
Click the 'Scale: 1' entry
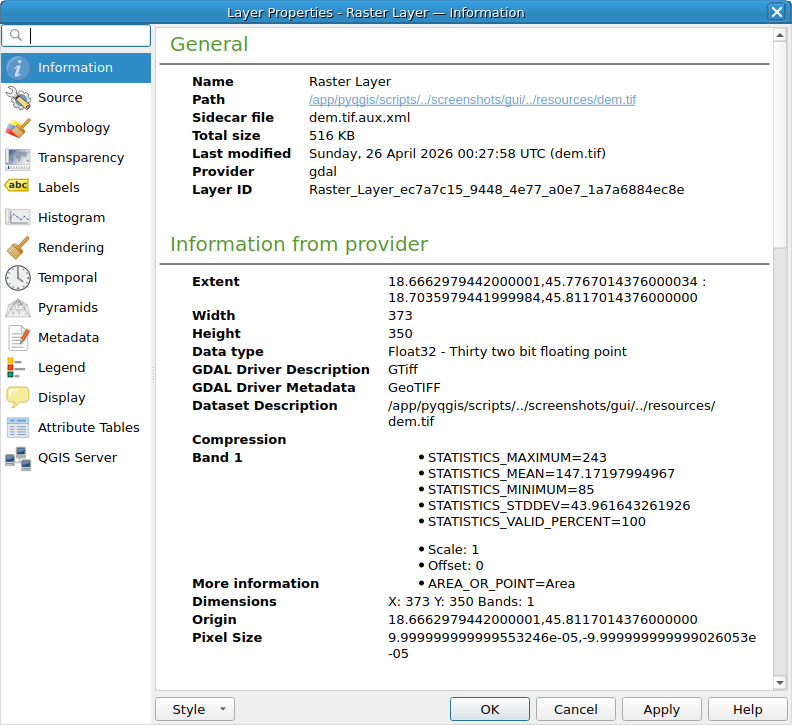tap(453, 550)
